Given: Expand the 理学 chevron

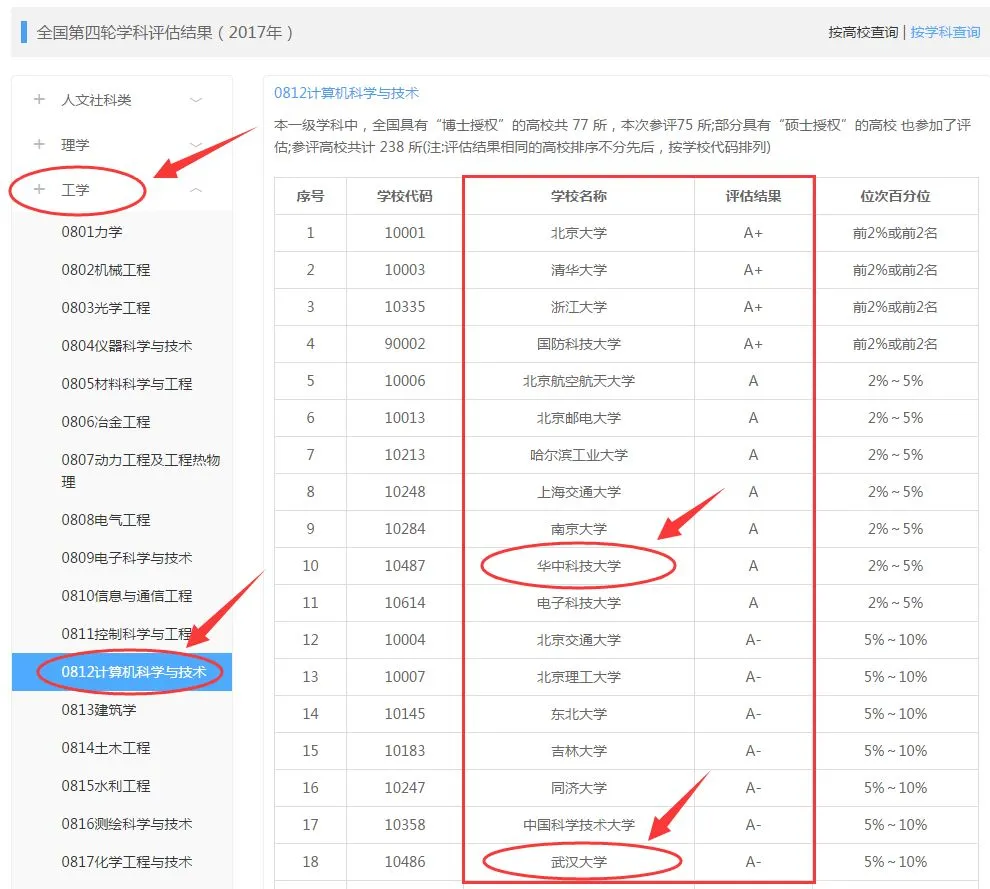Looking at the screenshot, I should click(196, 145).
